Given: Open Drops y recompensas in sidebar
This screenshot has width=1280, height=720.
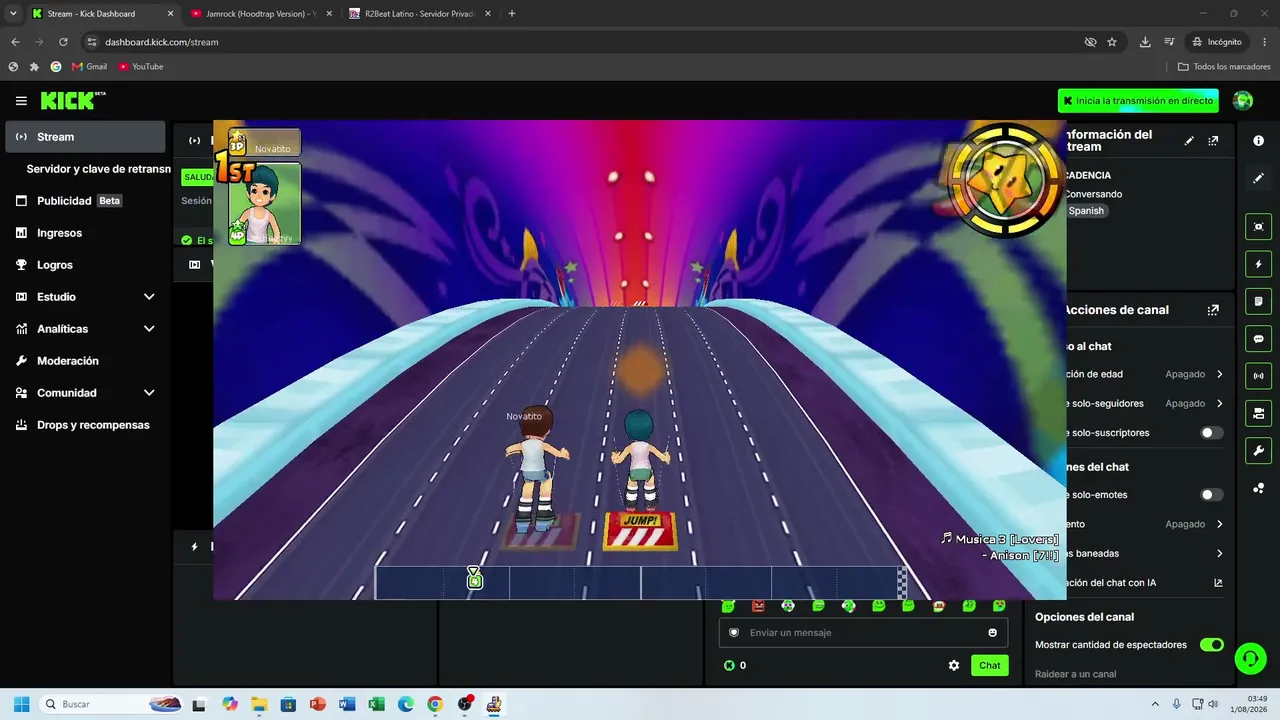Looking at the screenshot, I should (85, 425).
